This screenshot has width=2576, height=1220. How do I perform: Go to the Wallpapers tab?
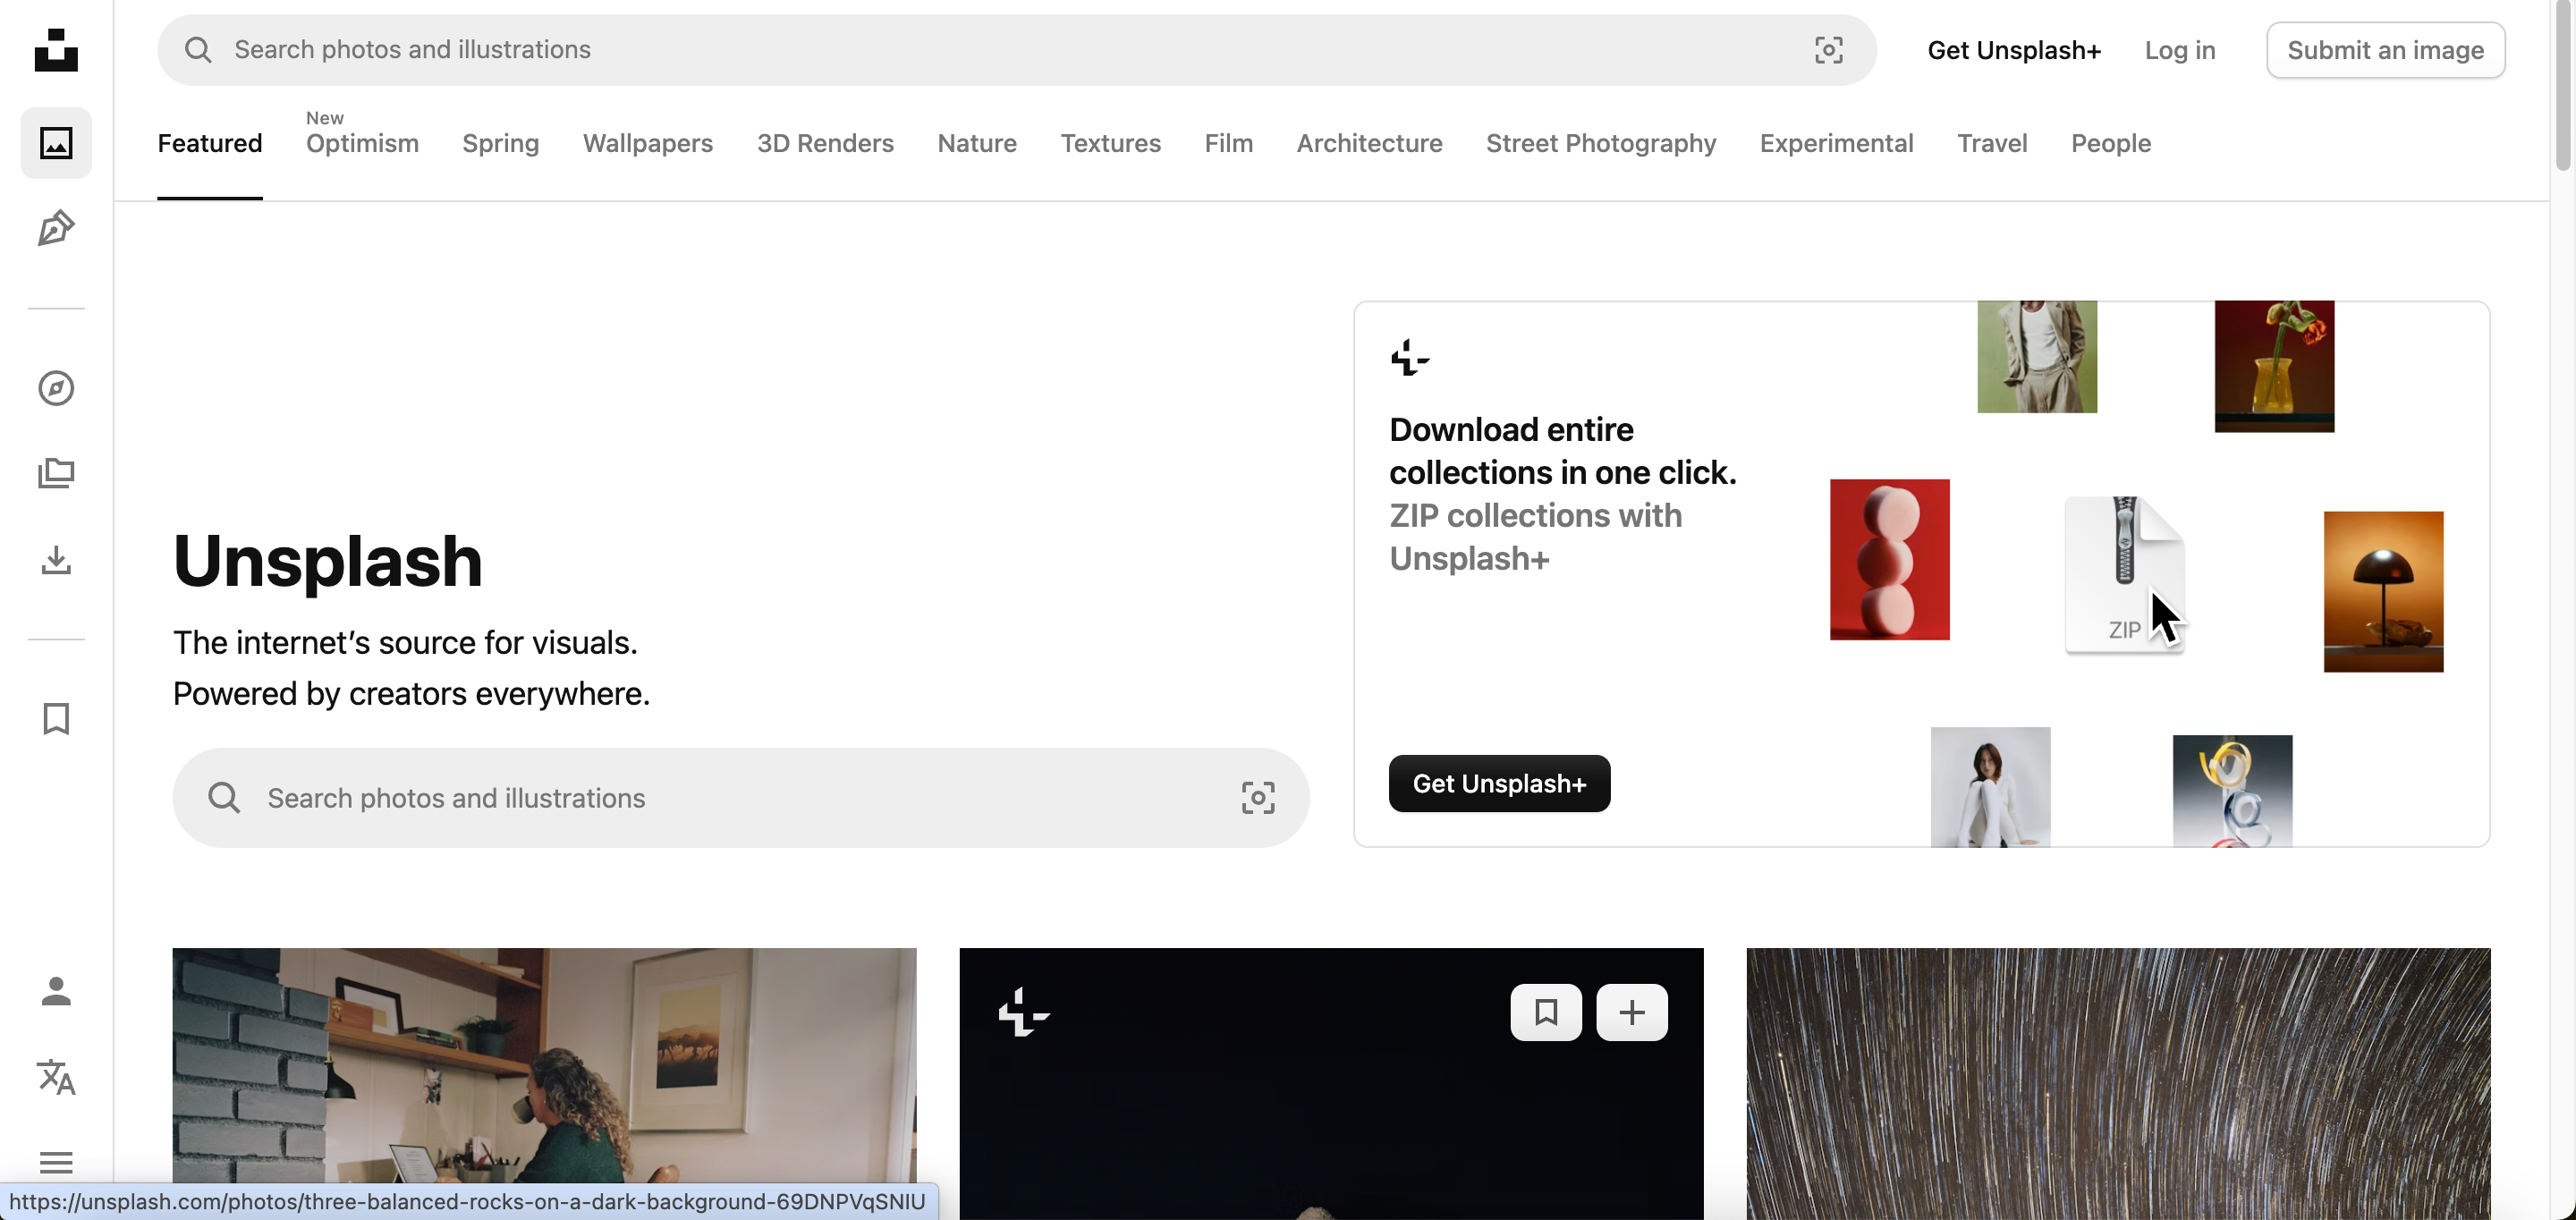tap(648, 143)
